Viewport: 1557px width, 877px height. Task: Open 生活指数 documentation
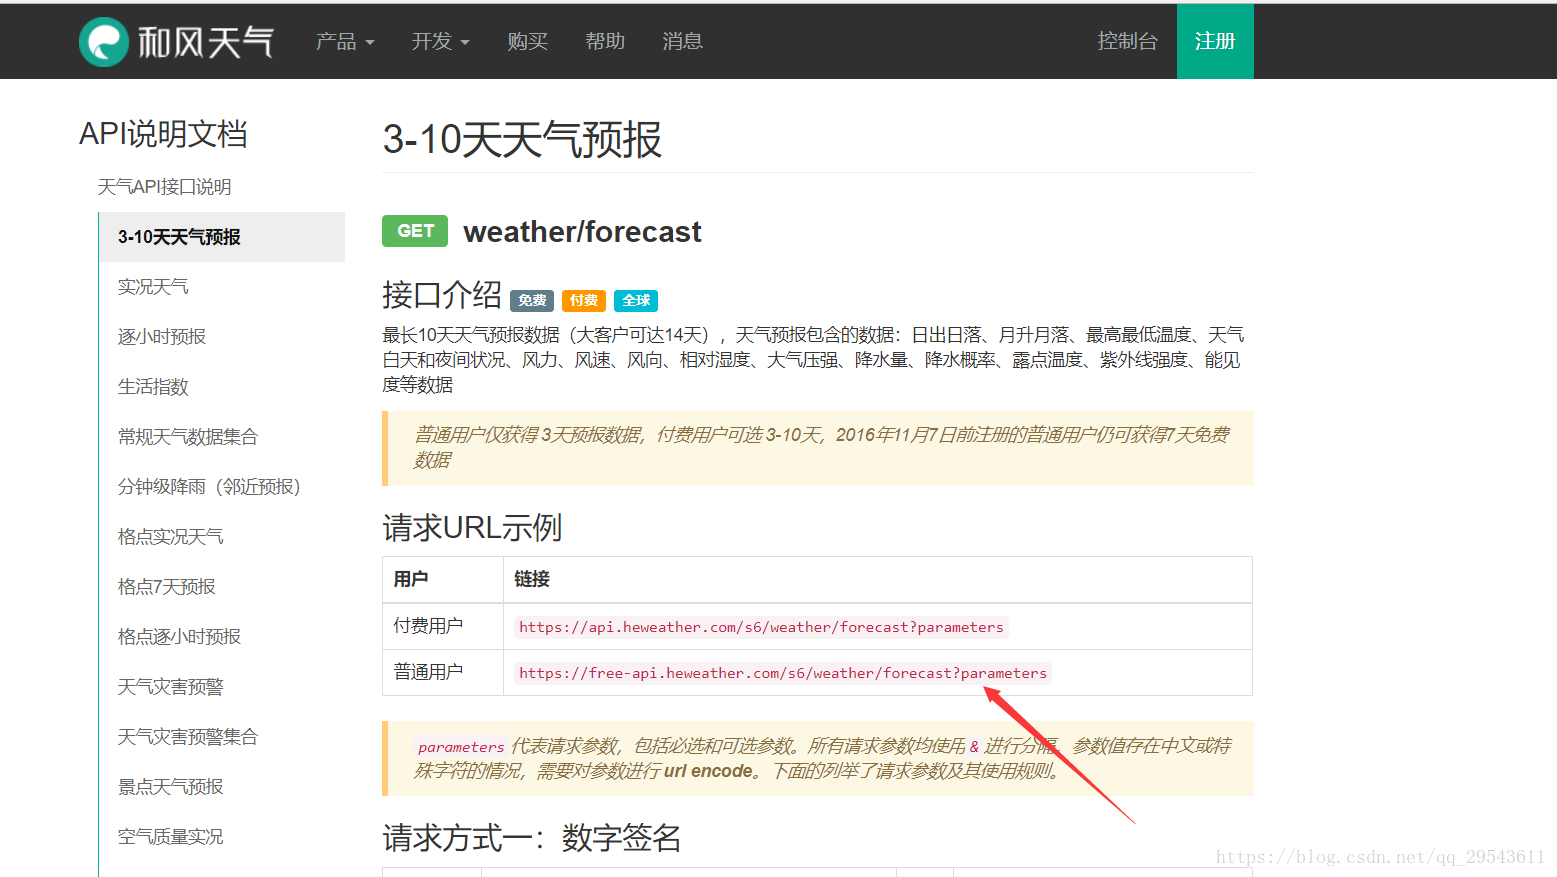tap(153, 387)
